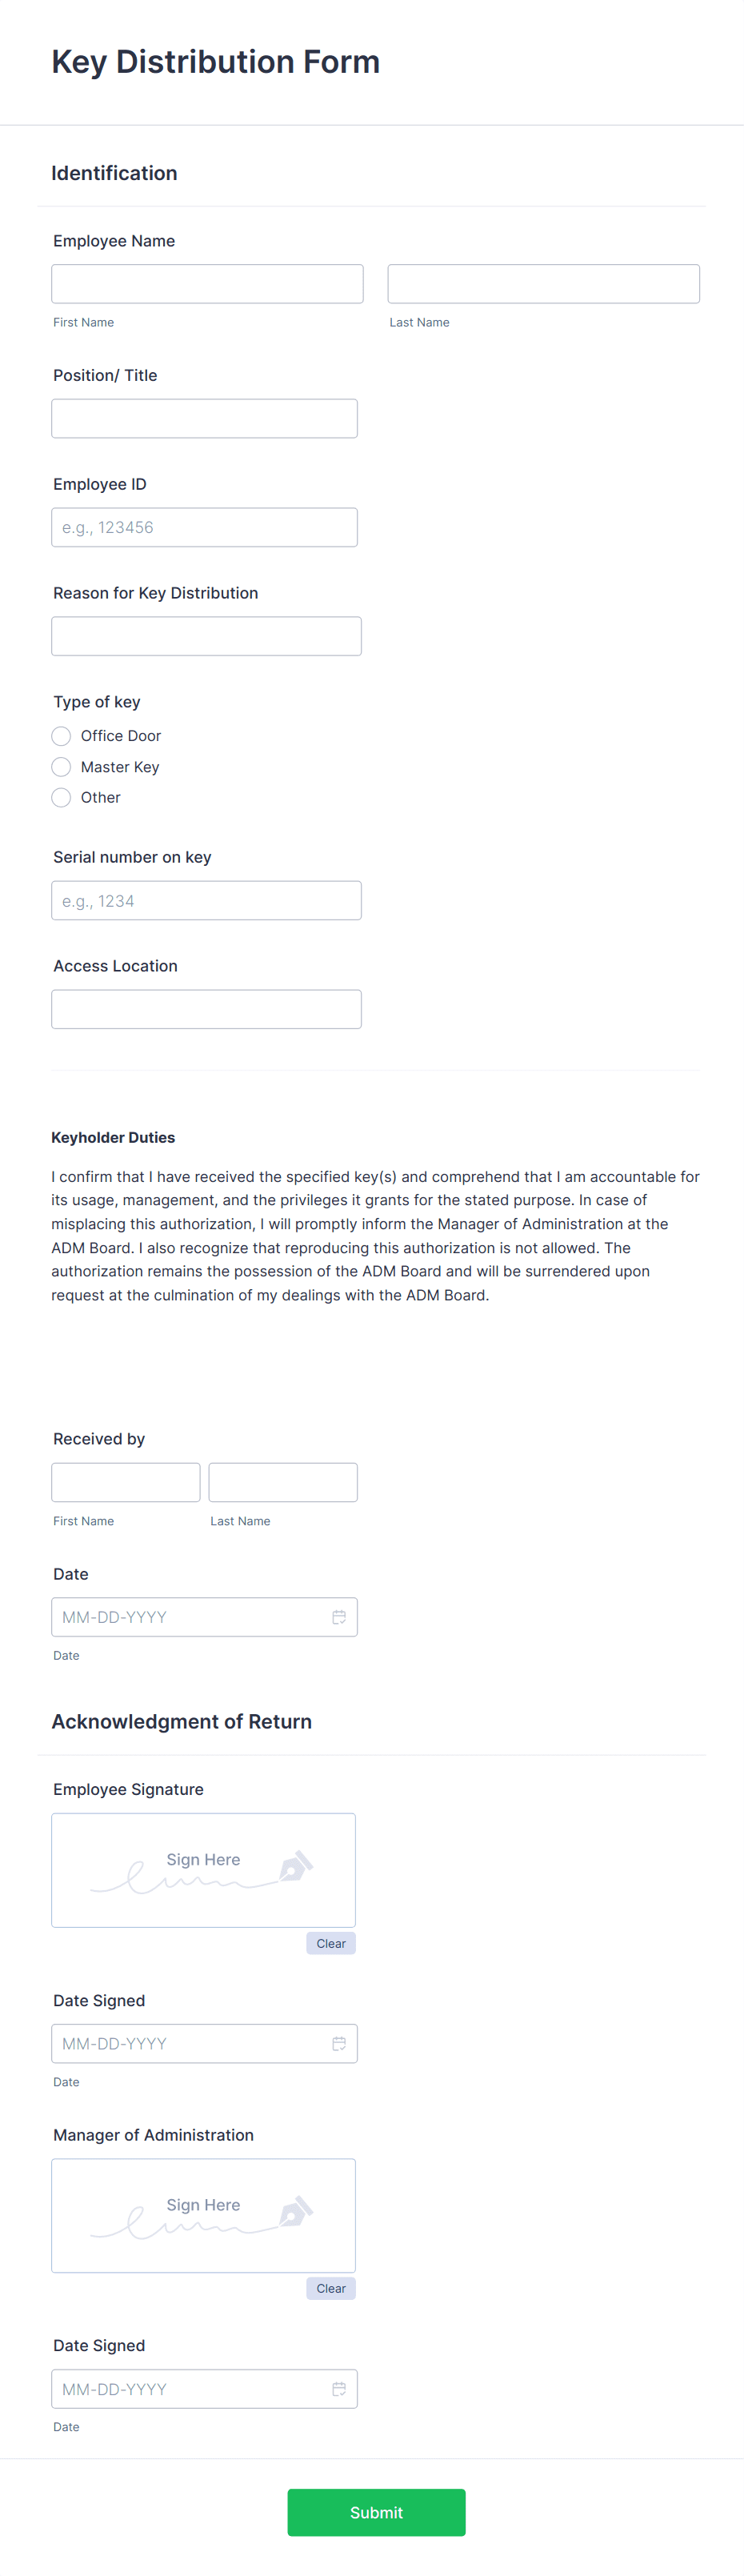Open the calendar icon for second Date Signed
The height and width of the screenshot is (2576, 744).
[x=339, y=2388]
